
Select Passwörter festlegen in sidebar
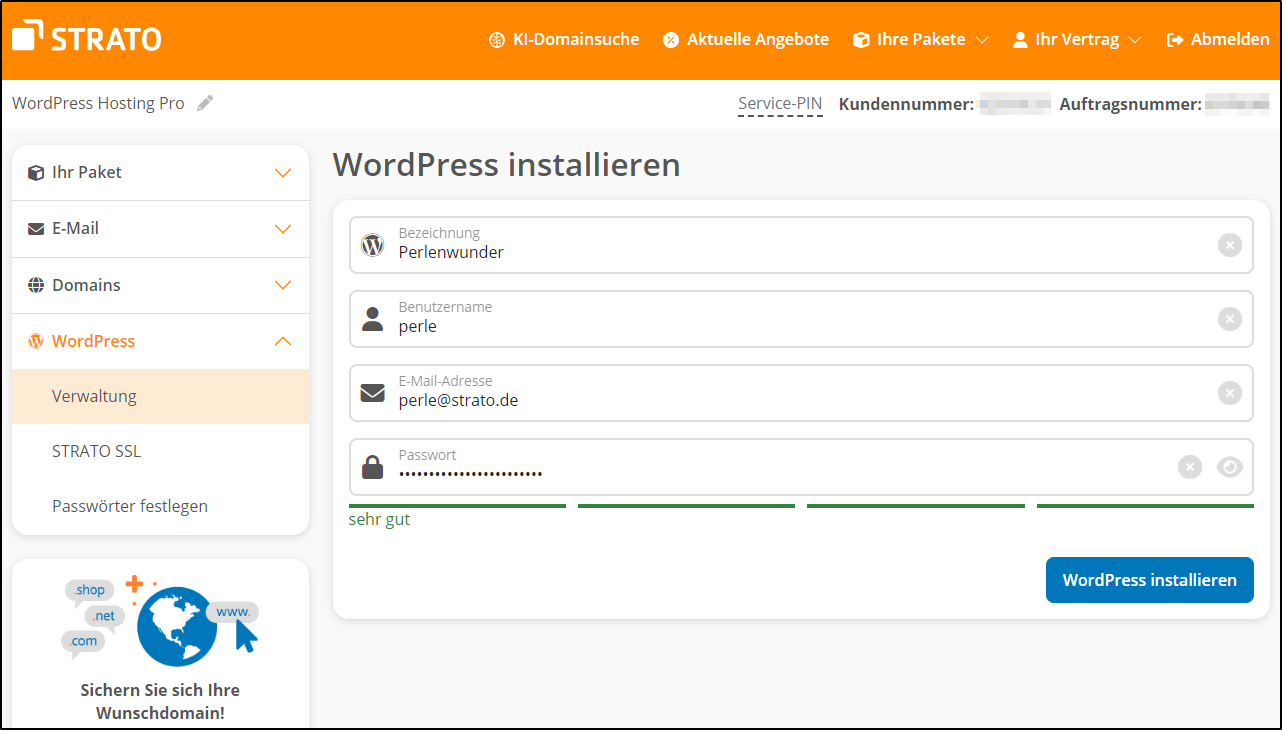coord(130,506)
